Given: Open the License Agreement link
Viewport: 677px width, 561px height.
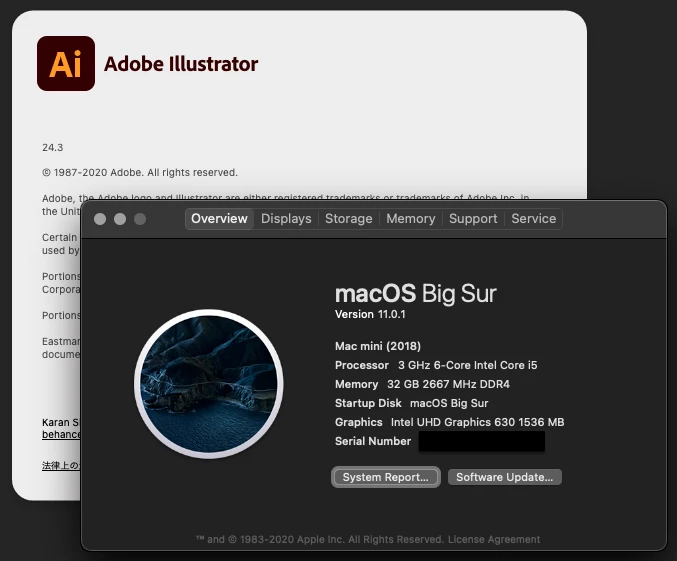Looking at the screenshot, I should (494, 539).
